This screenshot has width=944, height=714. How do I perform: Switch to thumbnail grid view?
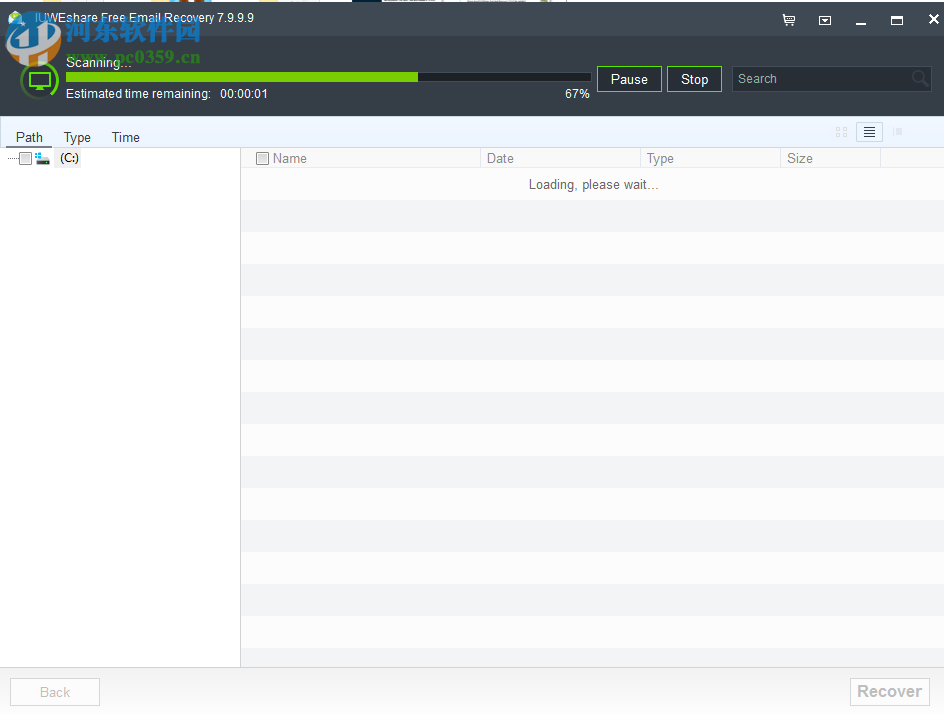(x=841, y=131)
